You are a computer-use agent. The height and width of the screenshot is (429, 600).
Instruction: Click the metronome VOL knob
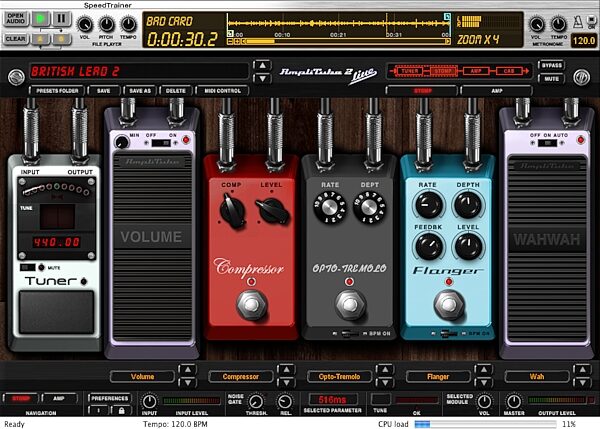pos(536,24)
